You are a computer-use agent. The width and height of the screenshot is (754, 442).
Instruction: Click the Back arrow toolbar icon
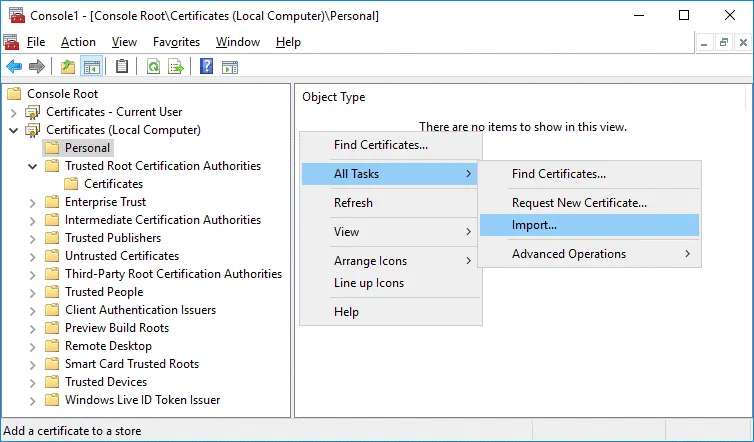click(x=14, y=67)
